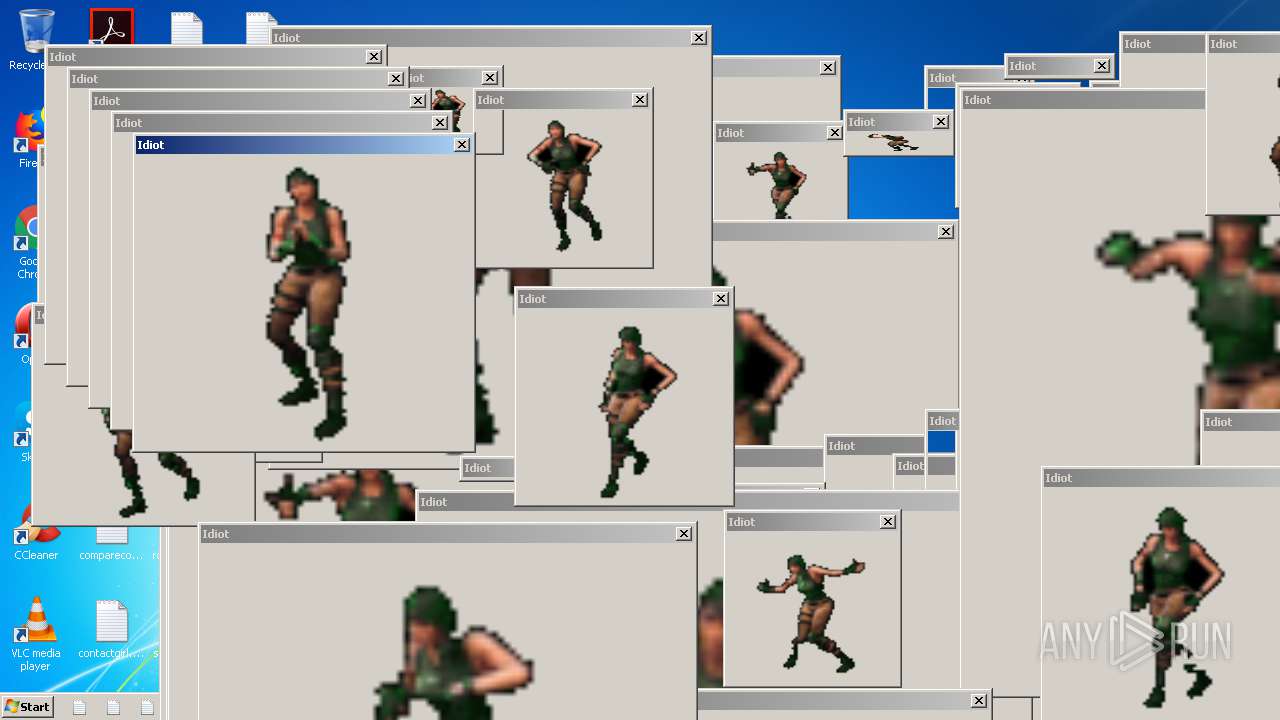Open VLC media player desktop shortcut
The image size is (1280, 720).
[36, 634]
